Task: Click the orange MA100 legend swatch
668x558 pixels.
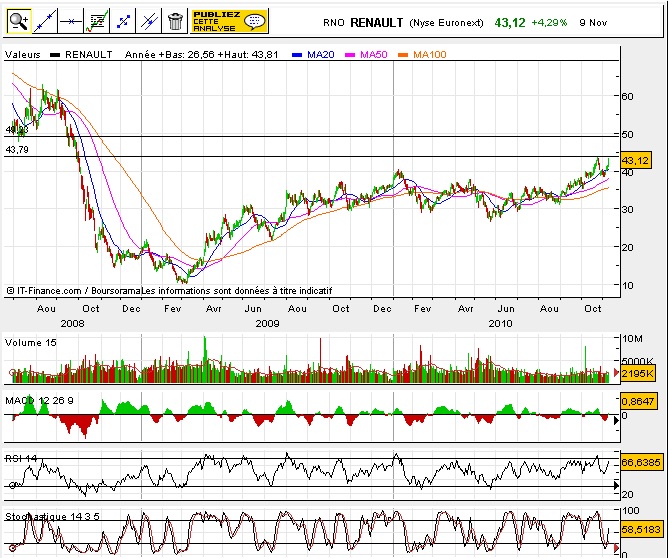Action: [x=403, y=55]
